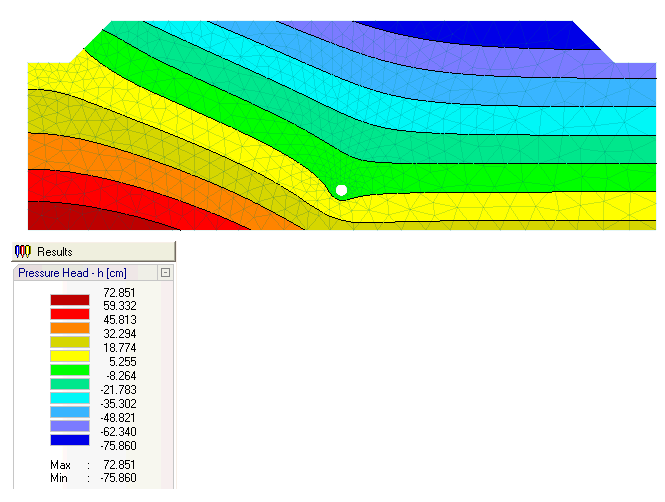Click legend value 72.851 at top

(x=119, y=293)
